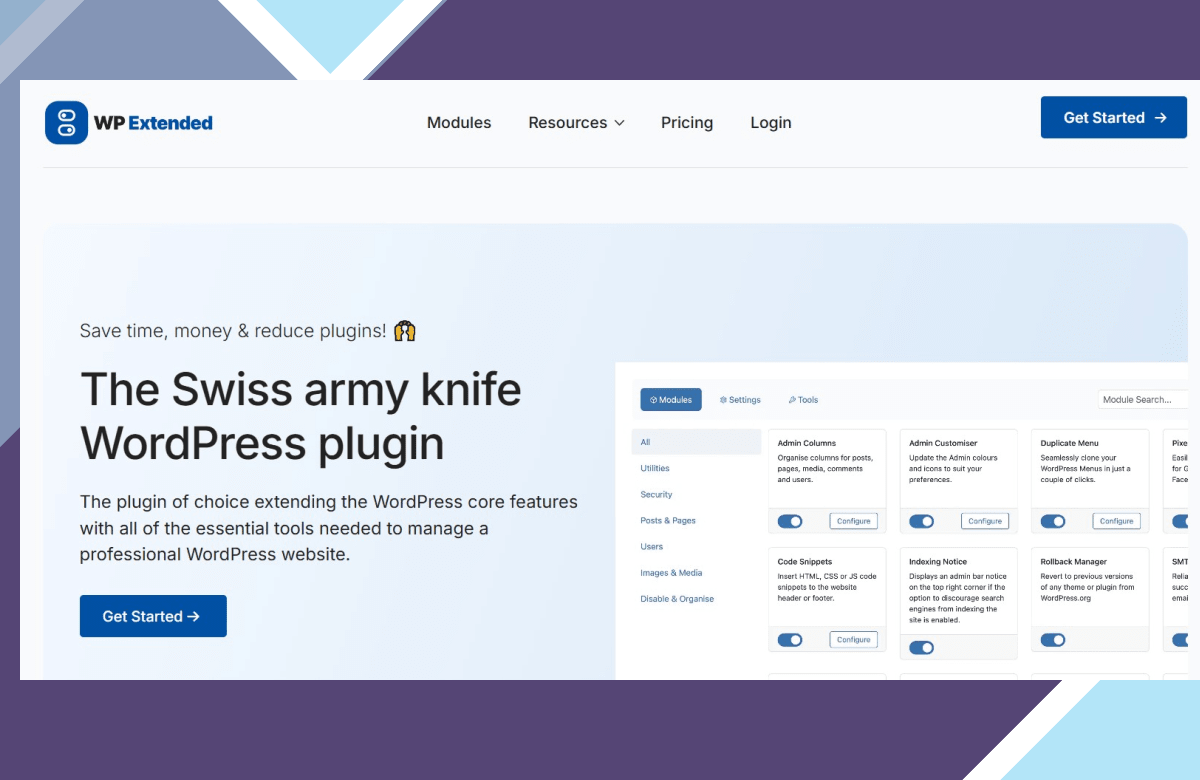Click the Swiss army knife headline

[301, 415]
